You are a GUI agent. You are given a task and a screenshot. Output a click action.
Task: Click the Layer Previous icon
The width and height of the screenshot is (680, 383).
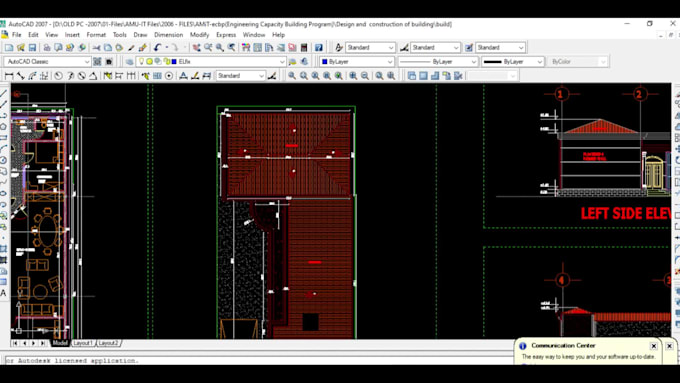(x=304, y=62)
